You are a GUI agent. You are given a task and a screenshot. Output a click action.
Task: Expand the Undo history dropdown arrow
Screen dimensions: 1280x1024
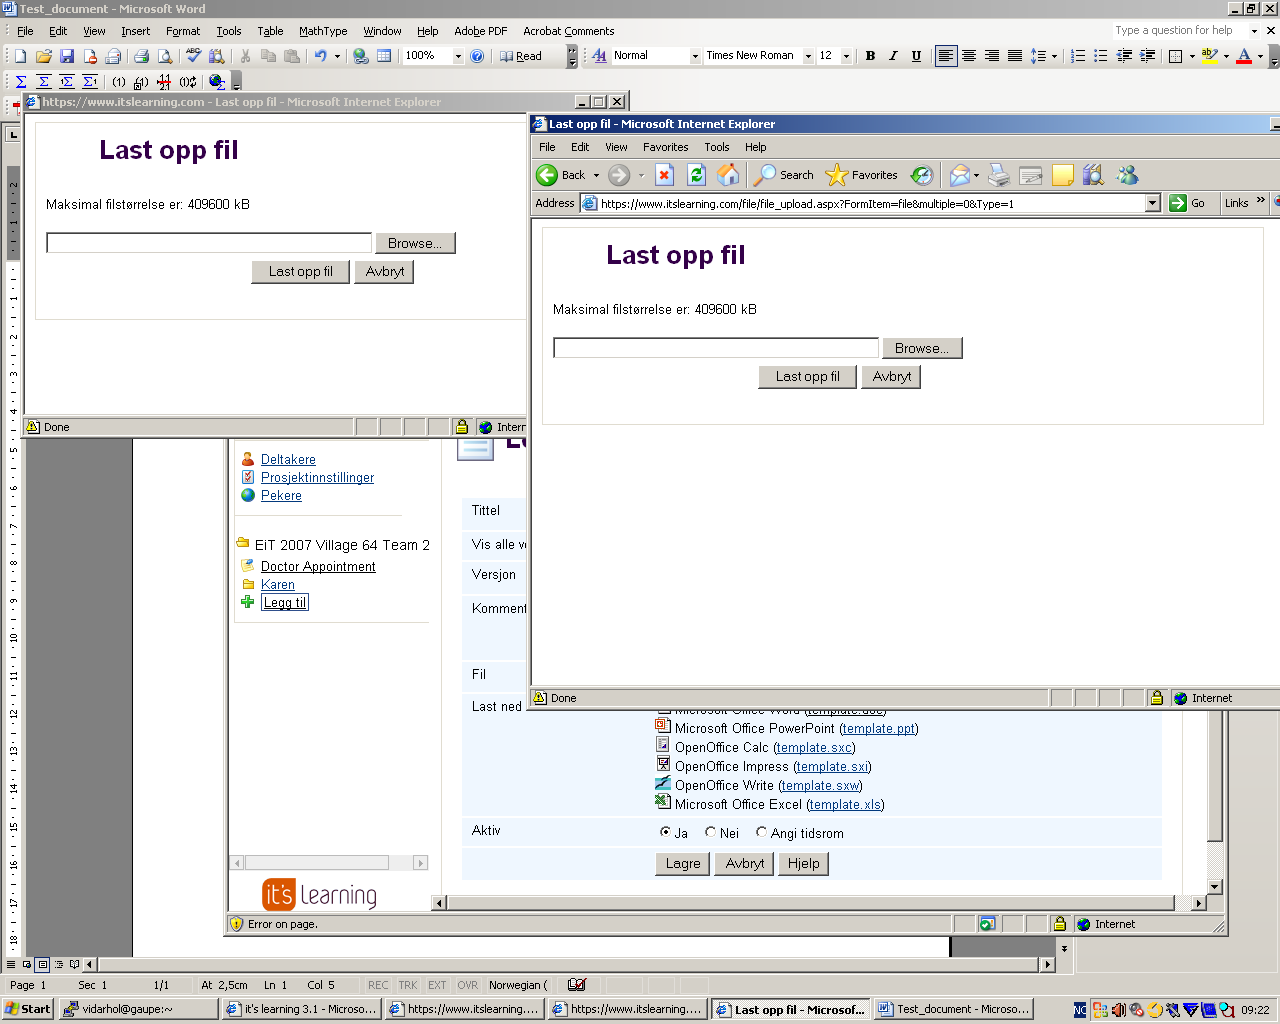click(337, 56)
